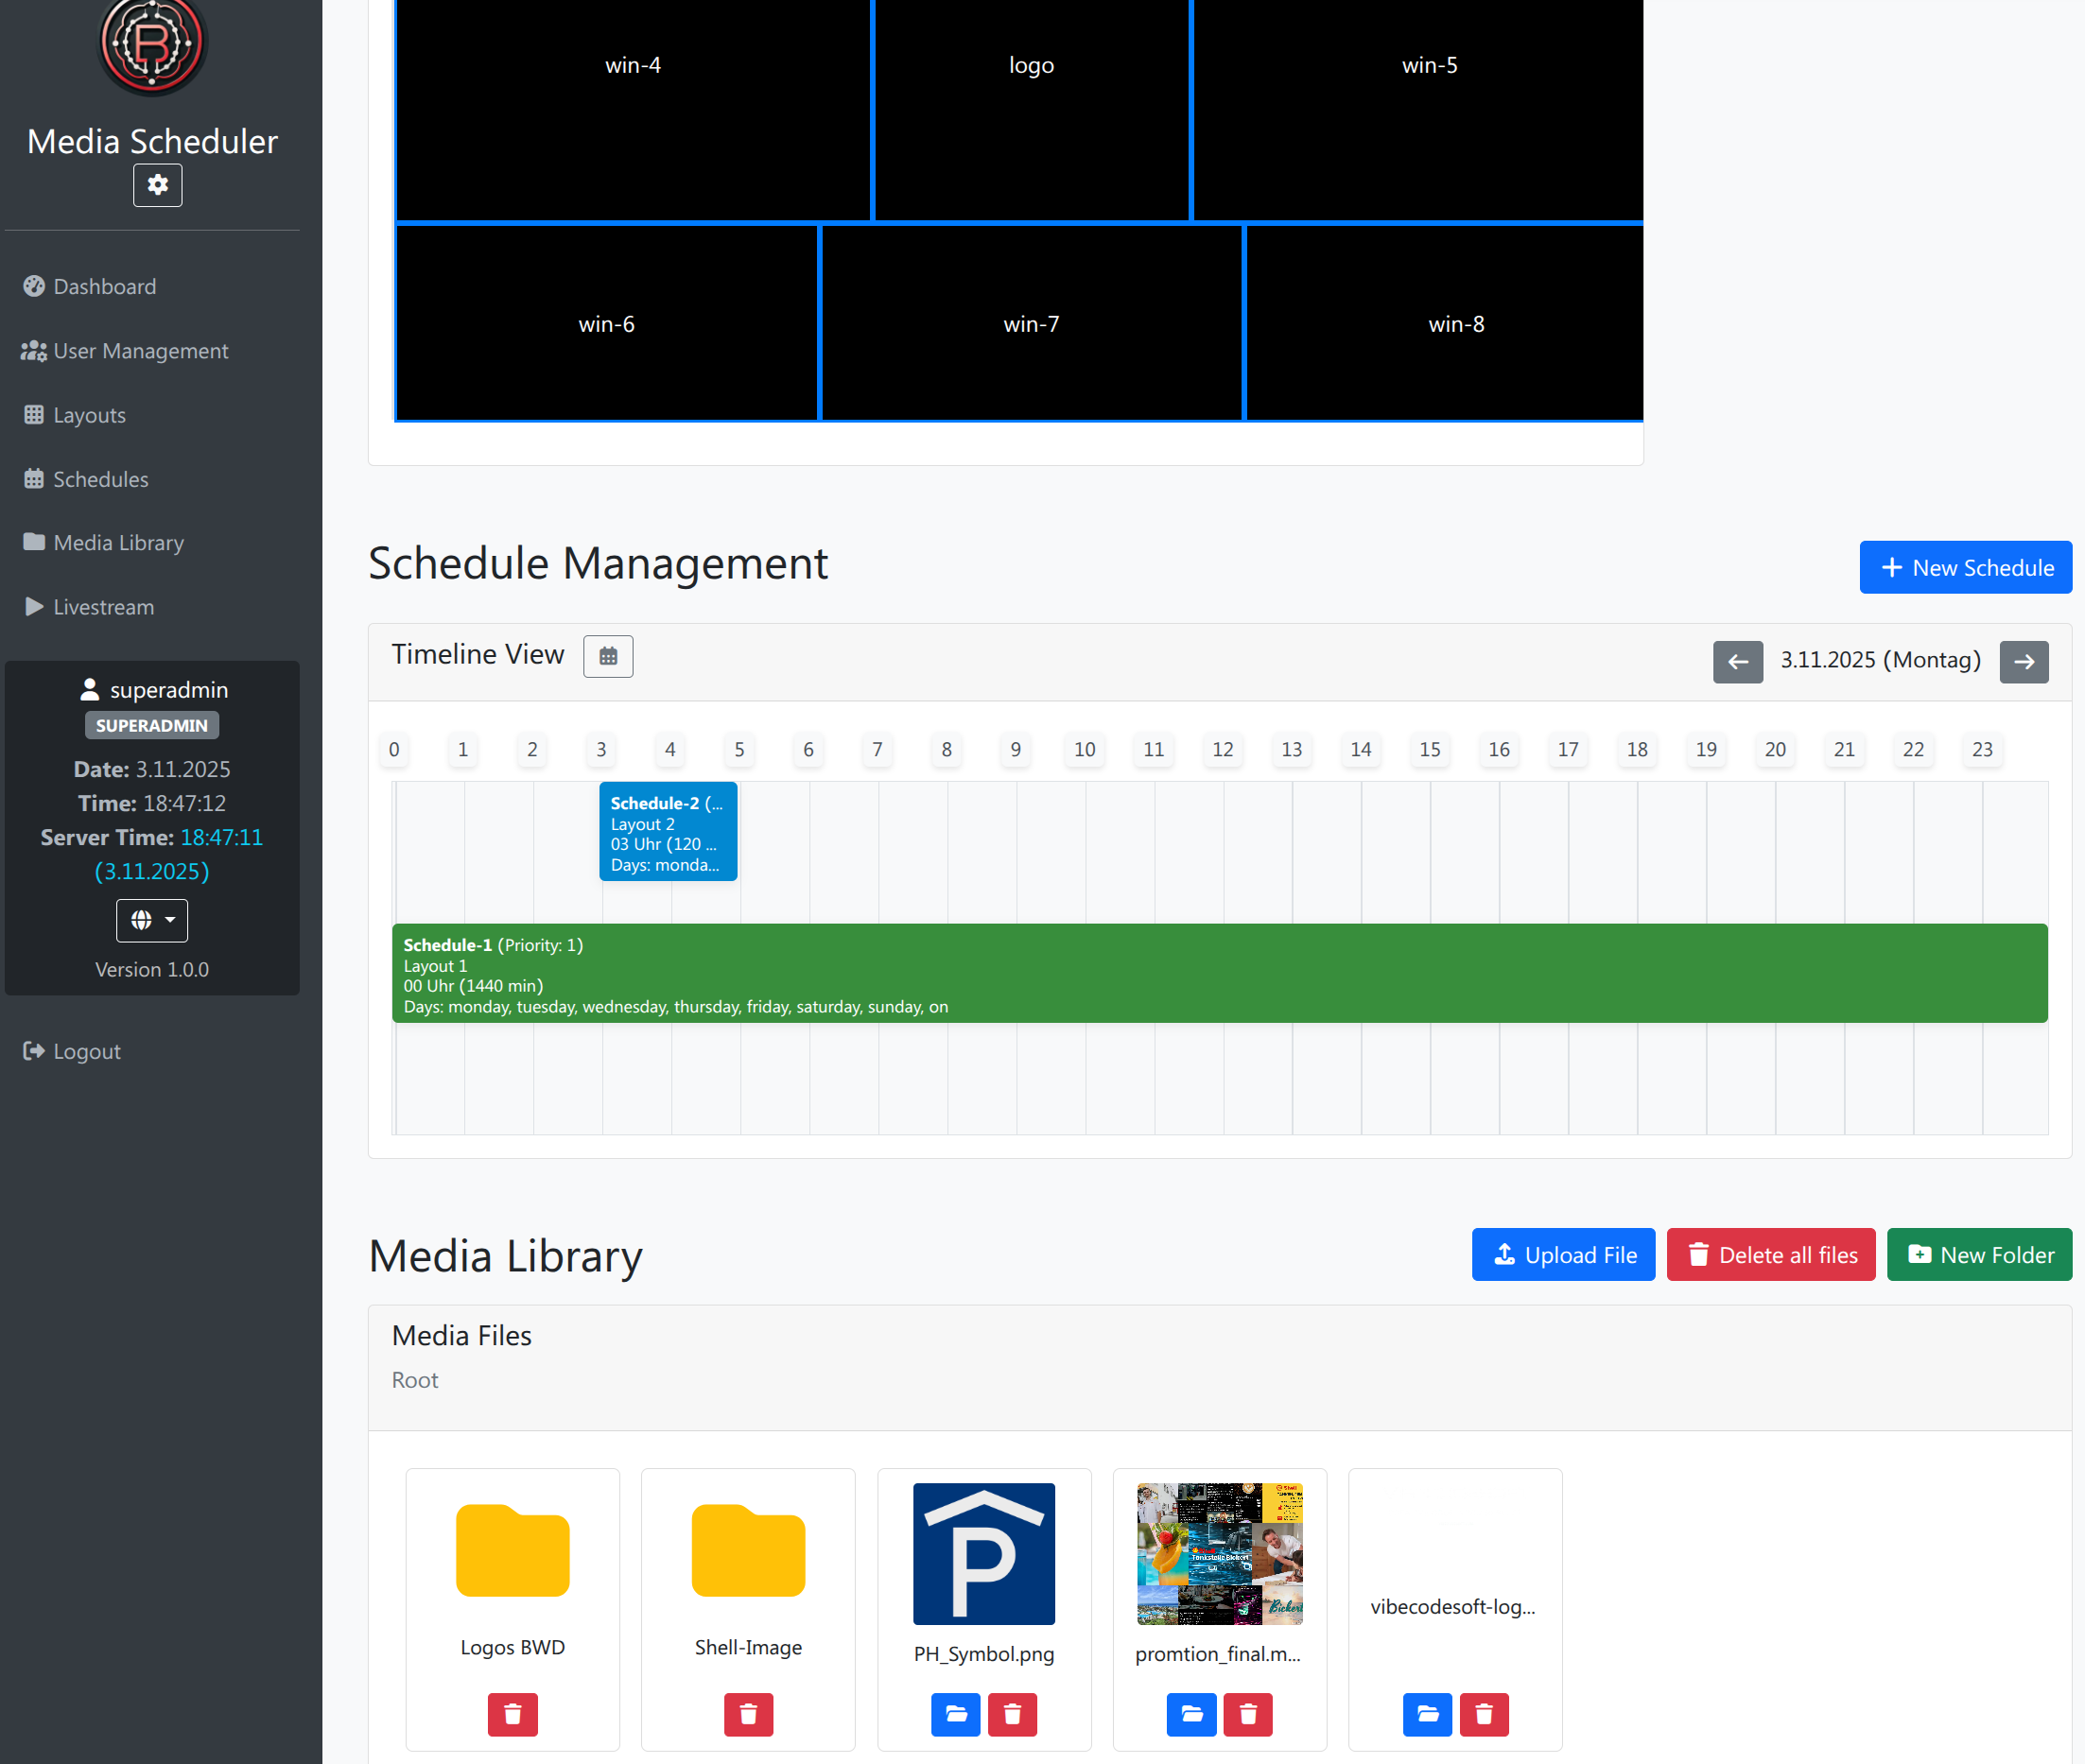
Task: Click the win-7 layout window
Action: 1031,323
